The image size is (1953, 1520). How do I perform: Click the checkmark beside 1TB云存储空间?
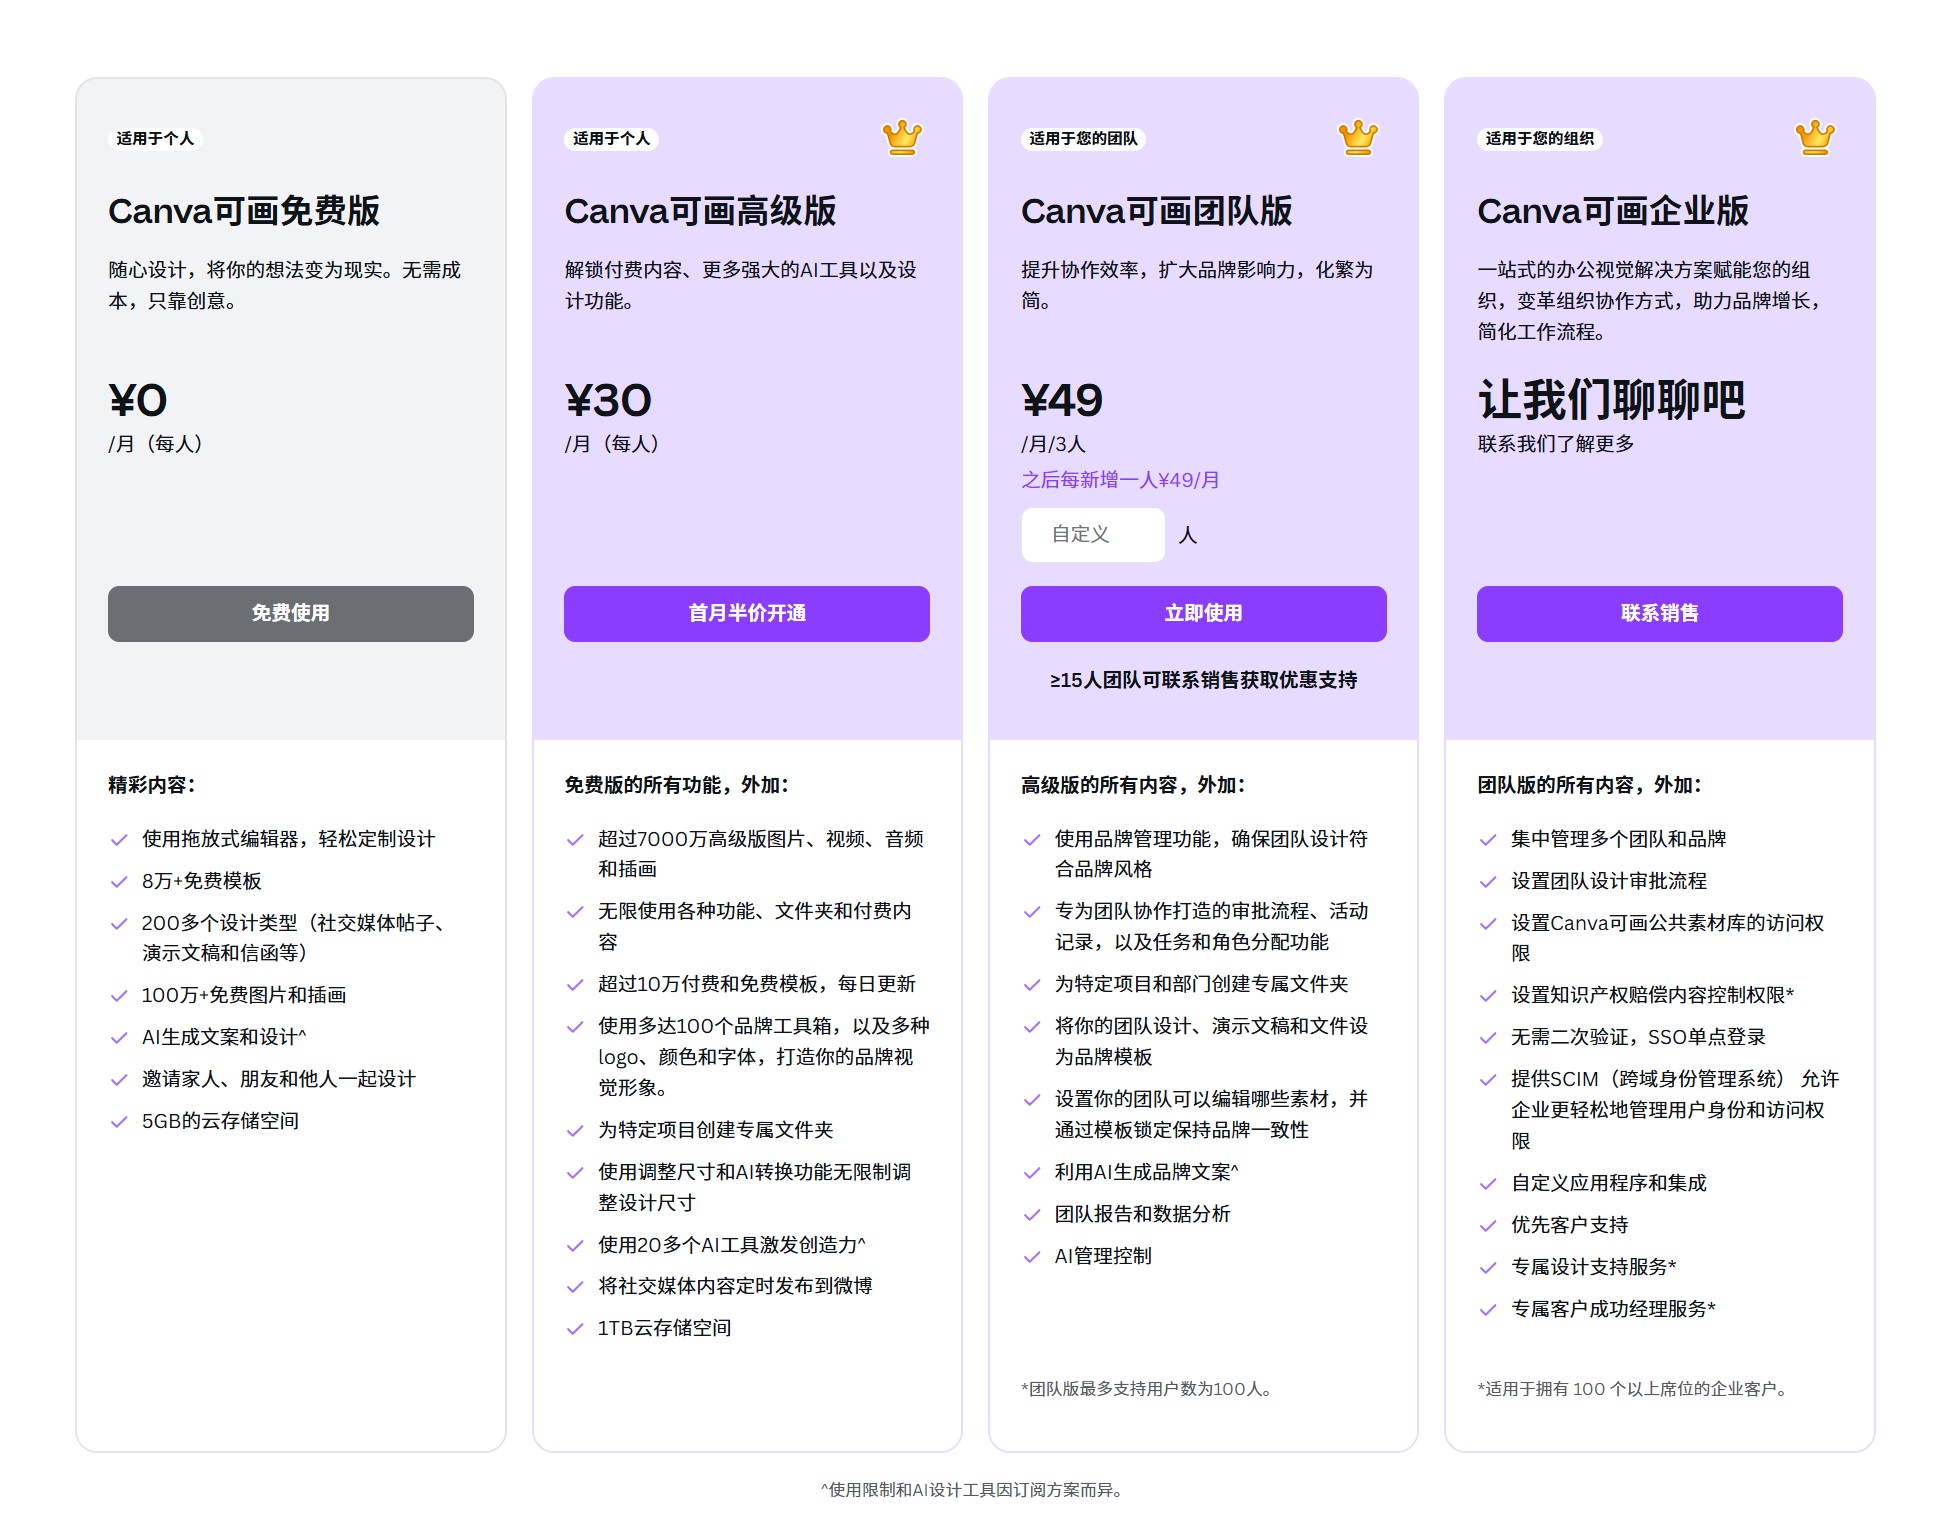pos(575,1329)
